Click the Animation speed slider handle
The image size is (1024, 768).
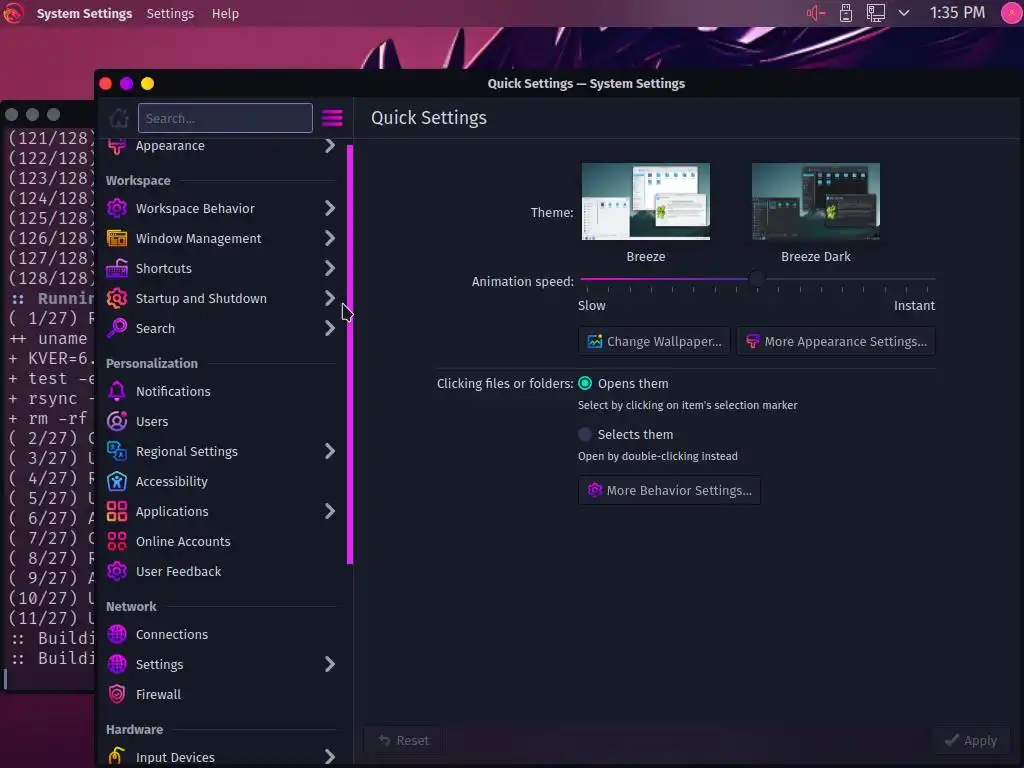tap(756, 280)
